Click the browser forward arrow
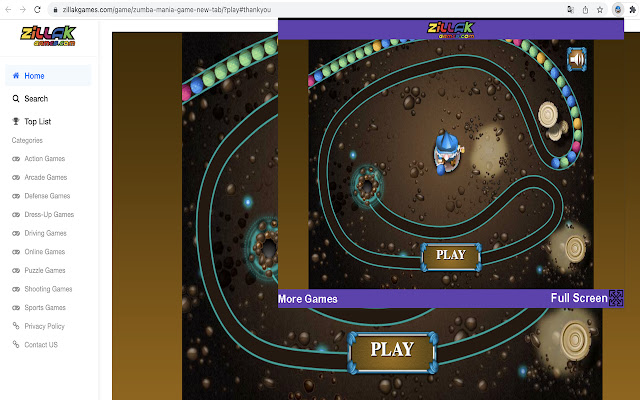This screenshot has height=400, width=640. [x=23, y=9]
